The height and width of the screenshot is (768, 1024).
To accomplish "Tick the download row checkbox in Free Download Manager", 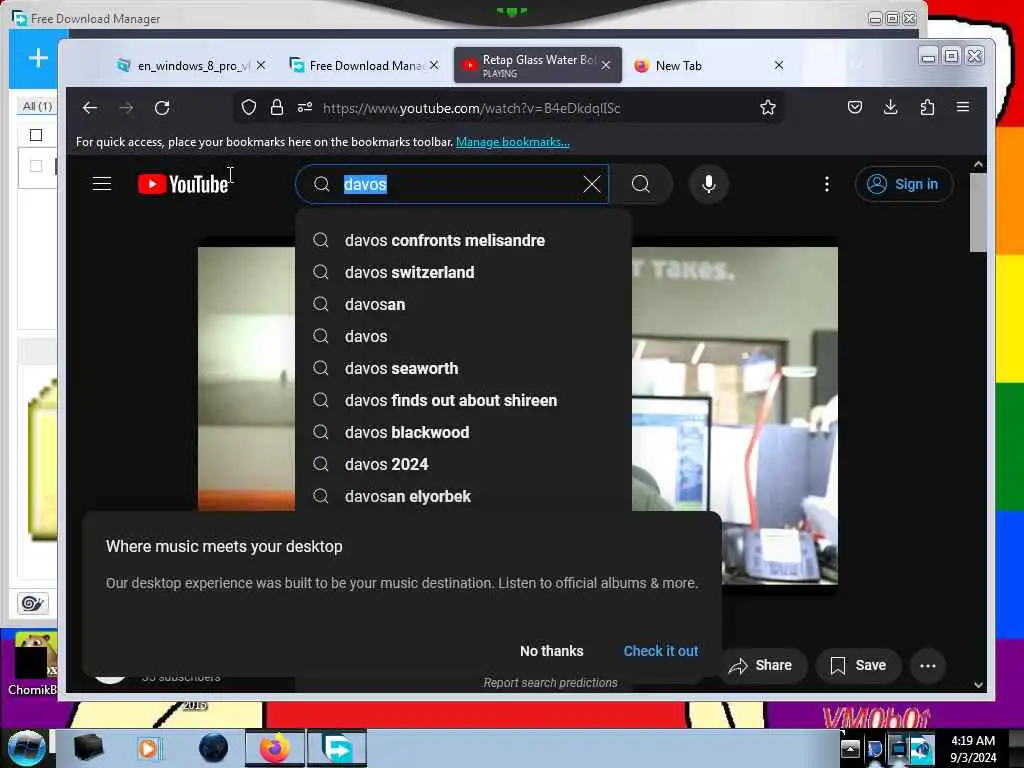I will 36,166.
